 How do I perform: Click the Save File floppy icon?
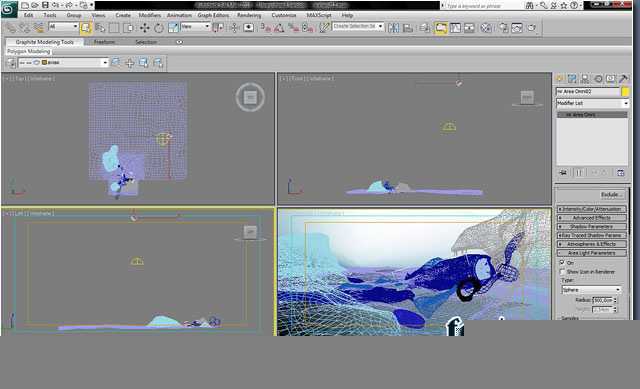point(45,5)
